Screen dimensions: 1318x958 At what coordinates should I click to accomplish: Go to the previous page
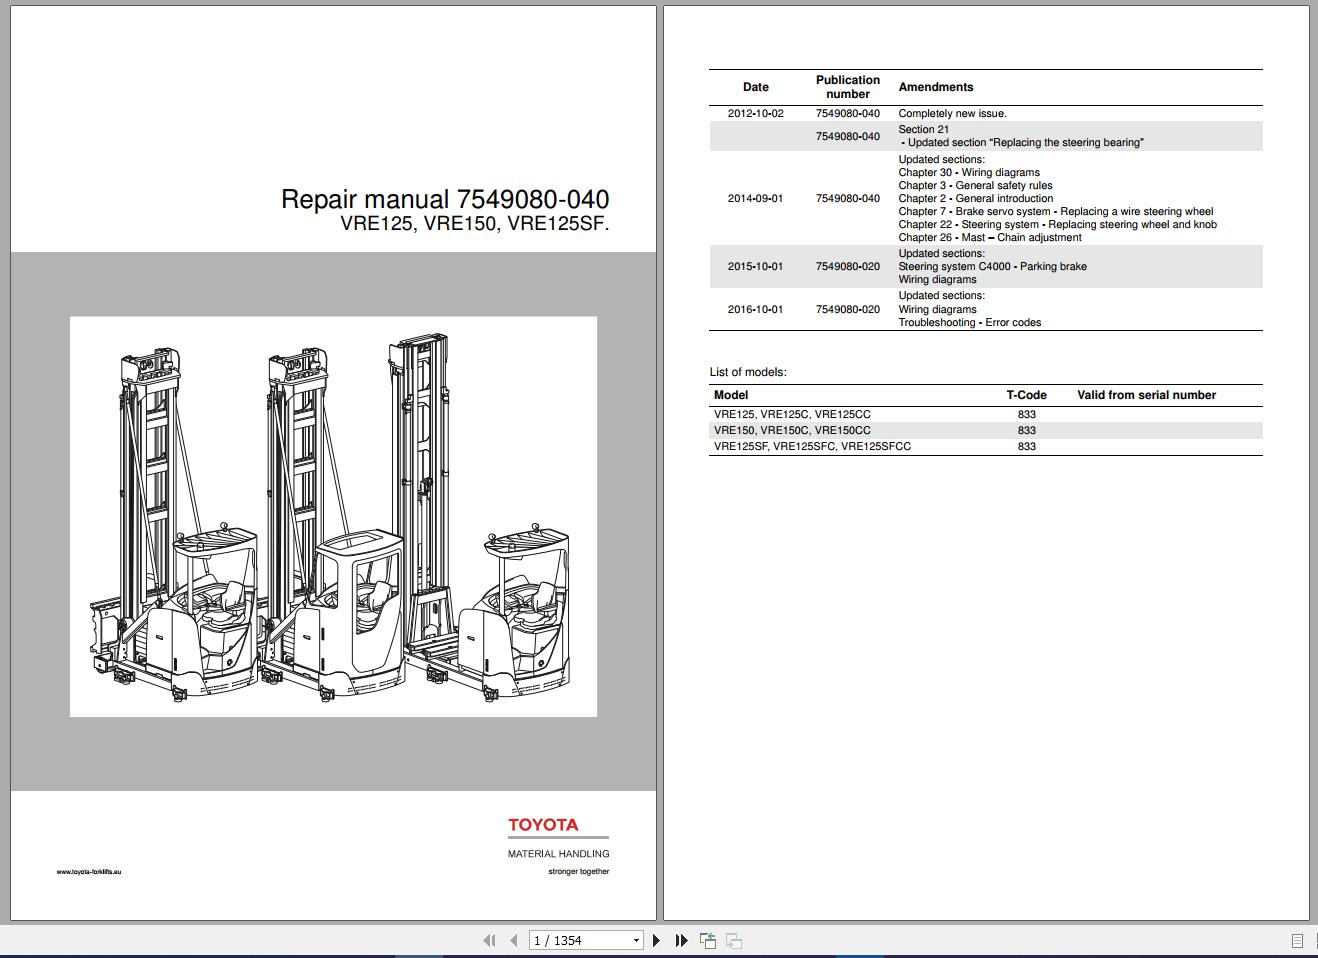tap(514, 940)
